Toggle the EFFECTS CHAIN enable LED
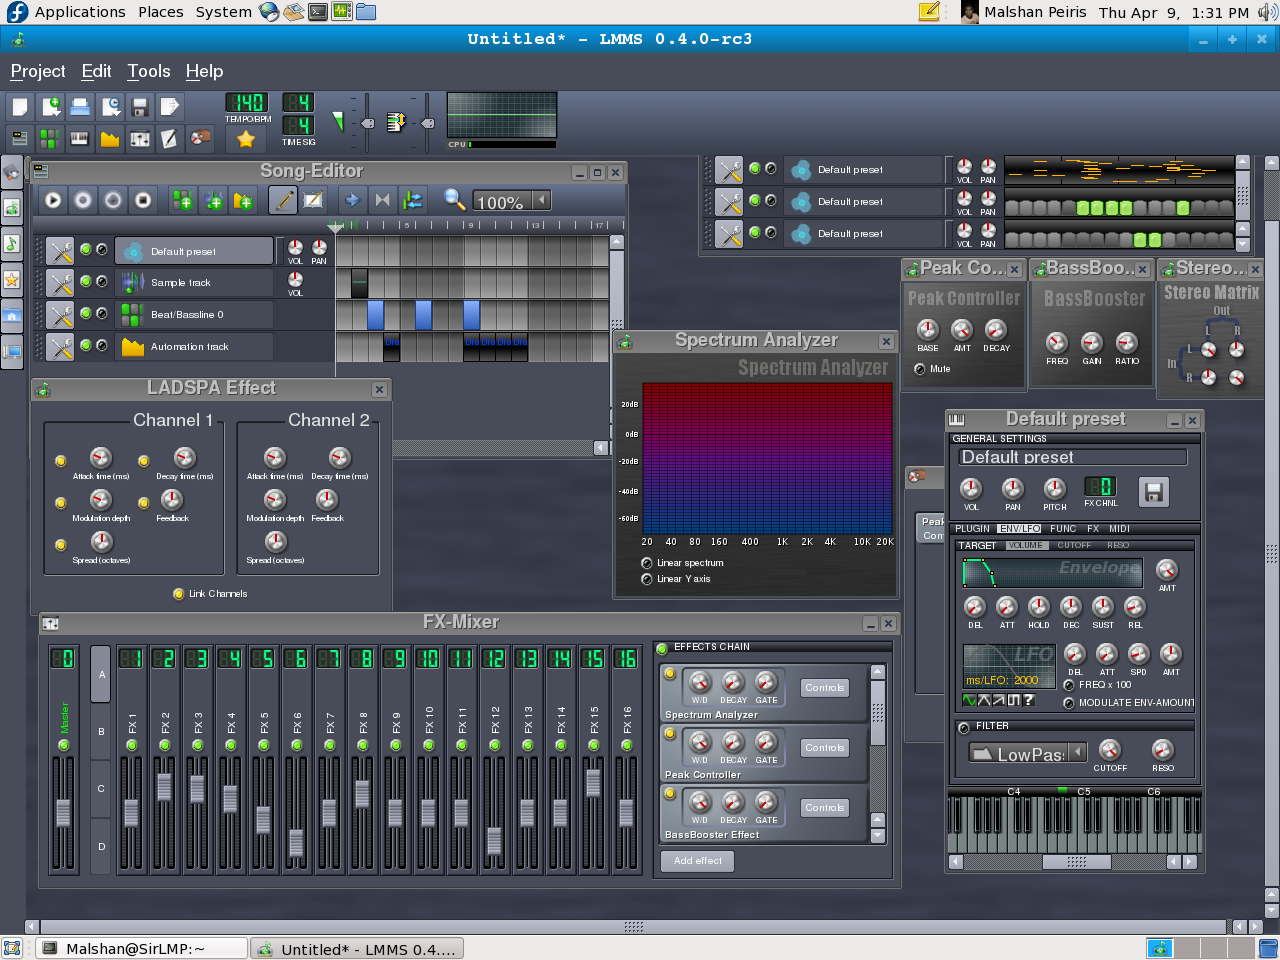The height and width of the screenshot is (960, 1280). pyautogui.click(x=662, y=648)
